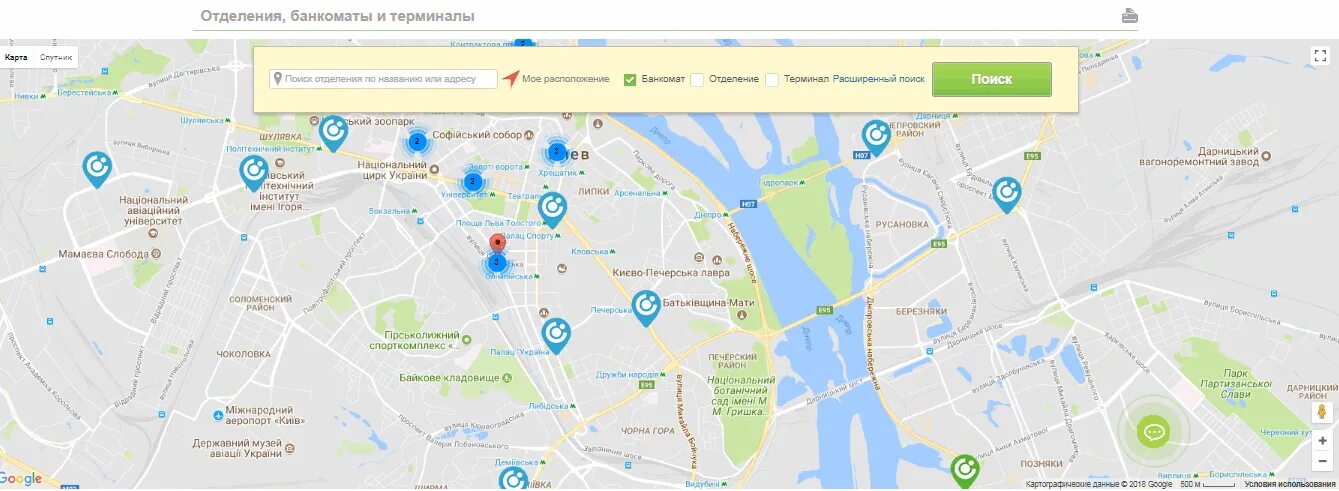
Task: Click ATM pin beside Київський зоопарк
Action: point(333,133)
